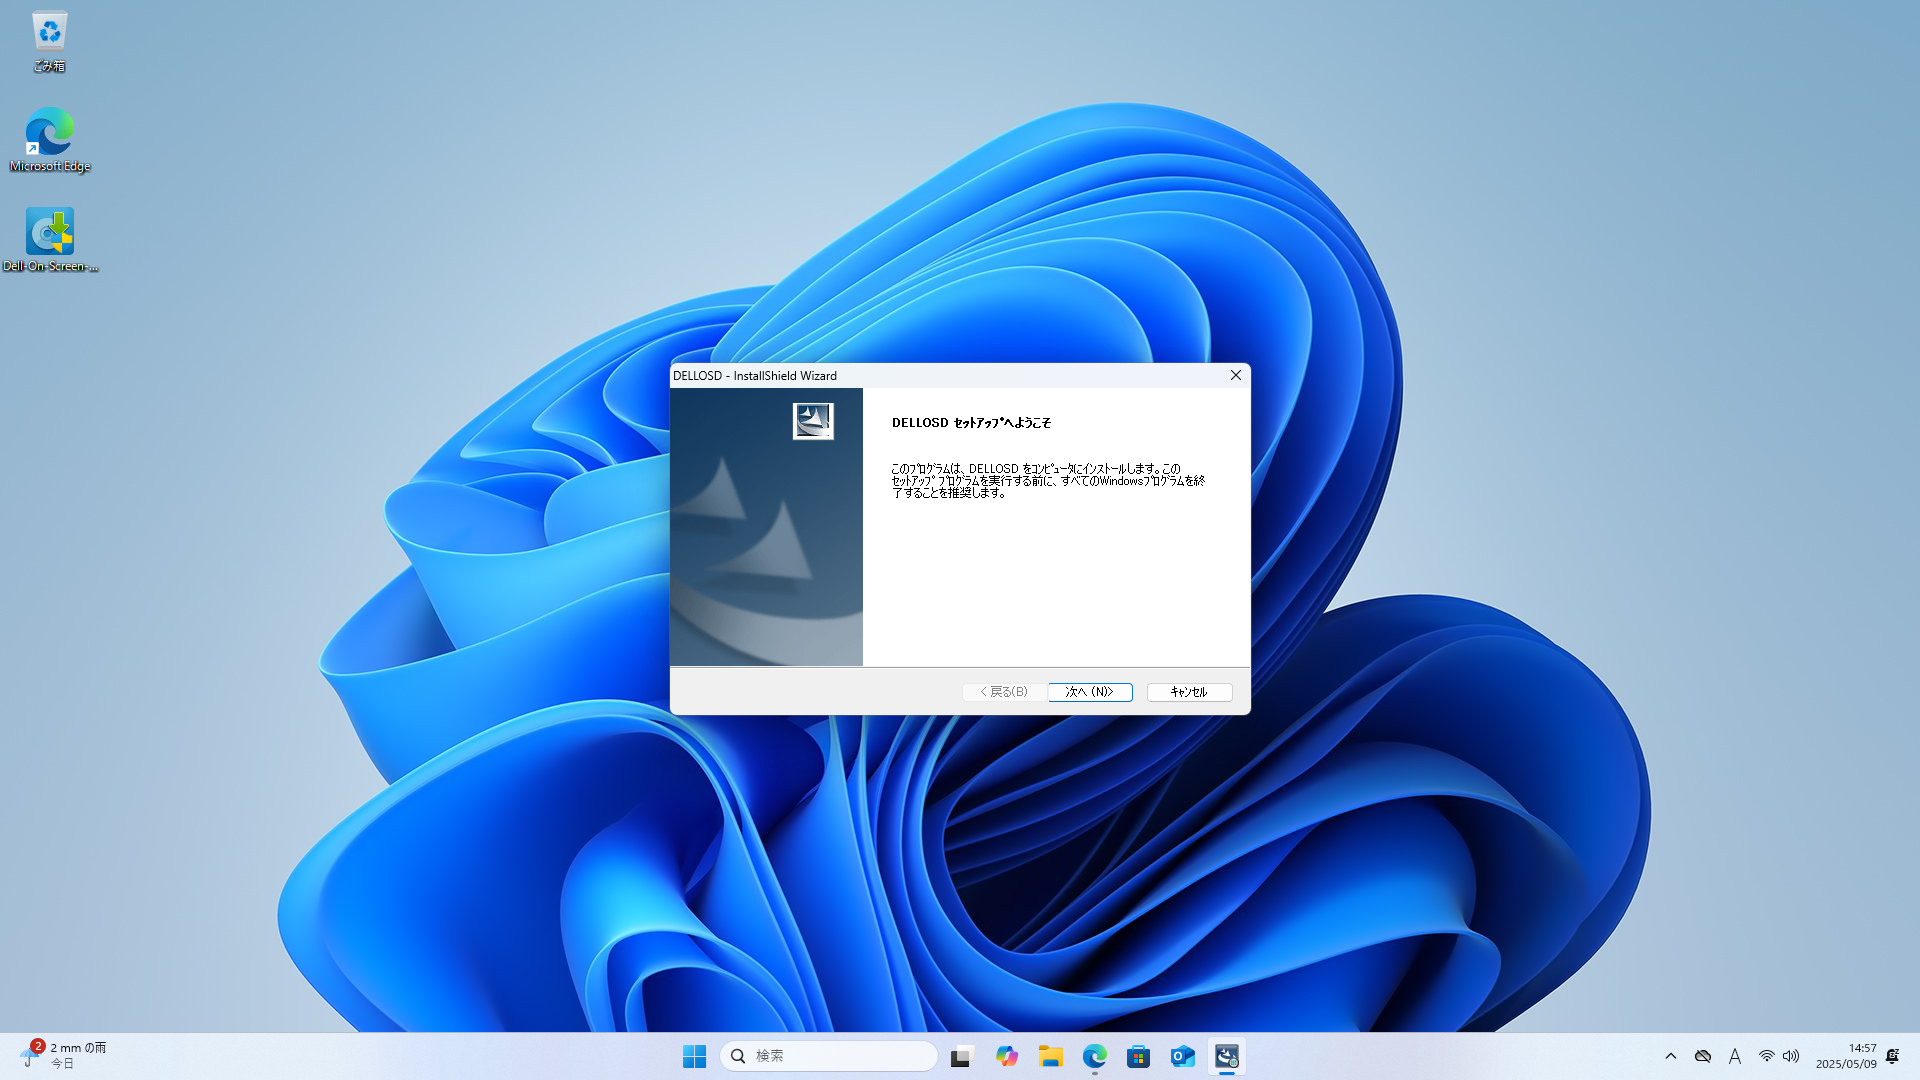
Task: Open the notification bell icon
Action: (1892, 1056)
